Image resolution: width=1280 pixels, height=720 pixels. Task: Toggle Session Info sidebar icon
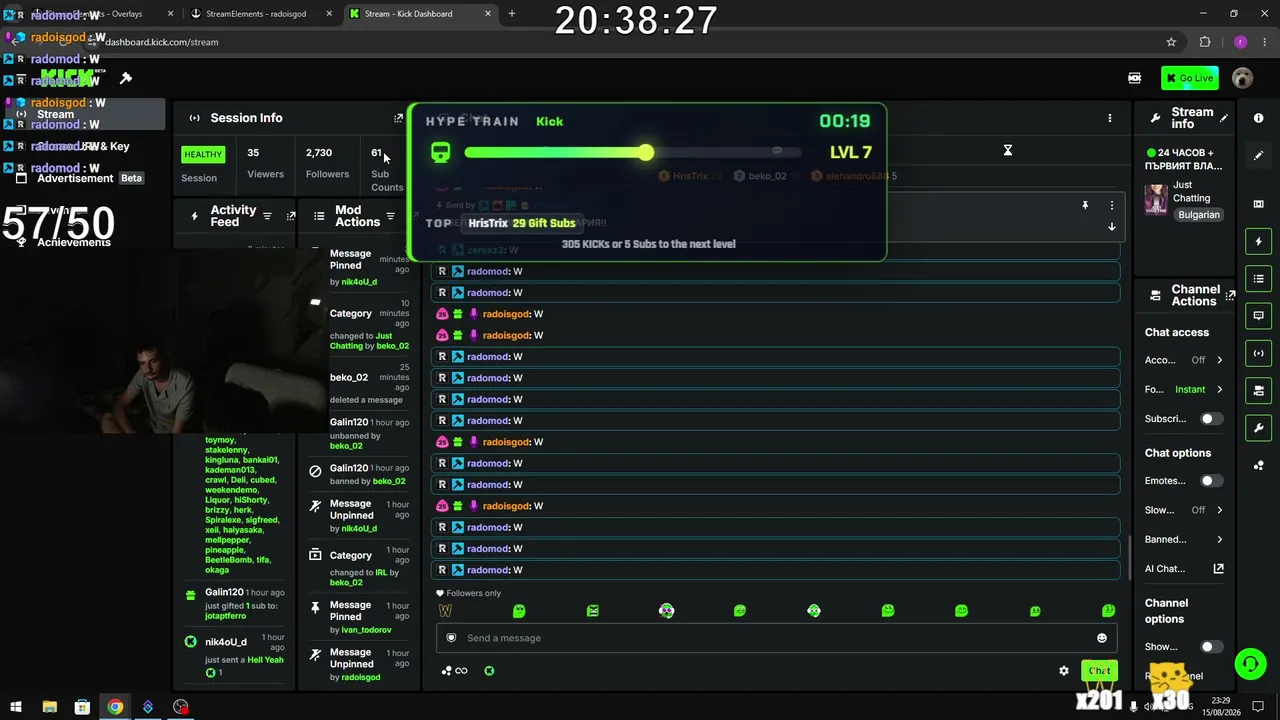(x=1258, y=353)
